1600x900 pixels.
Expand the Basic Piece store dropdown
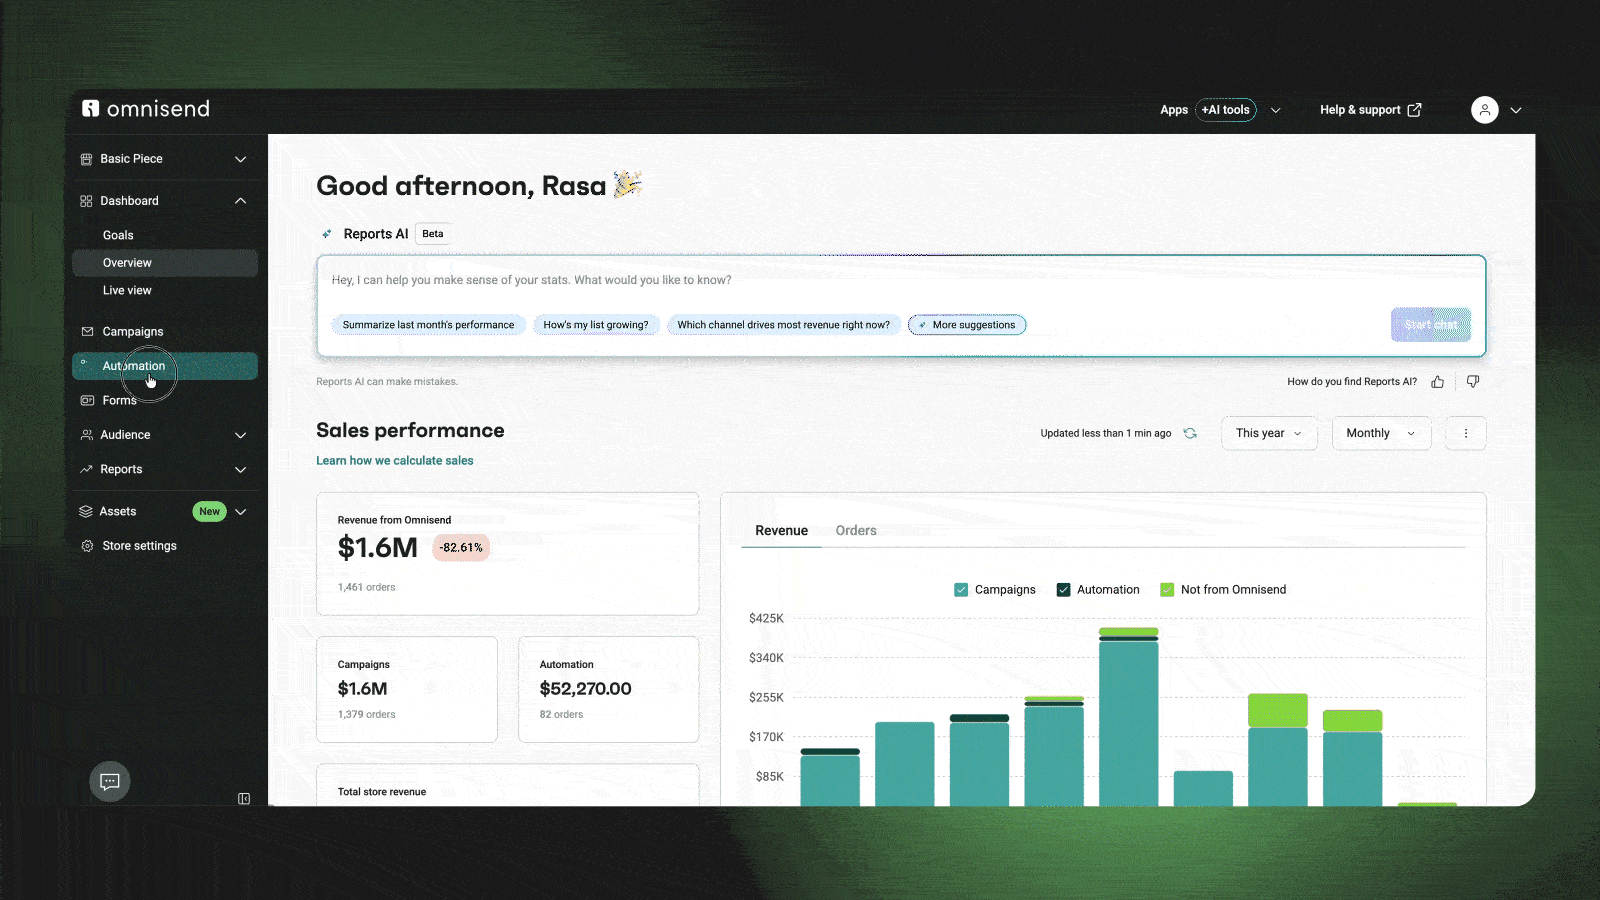point(240,159)
